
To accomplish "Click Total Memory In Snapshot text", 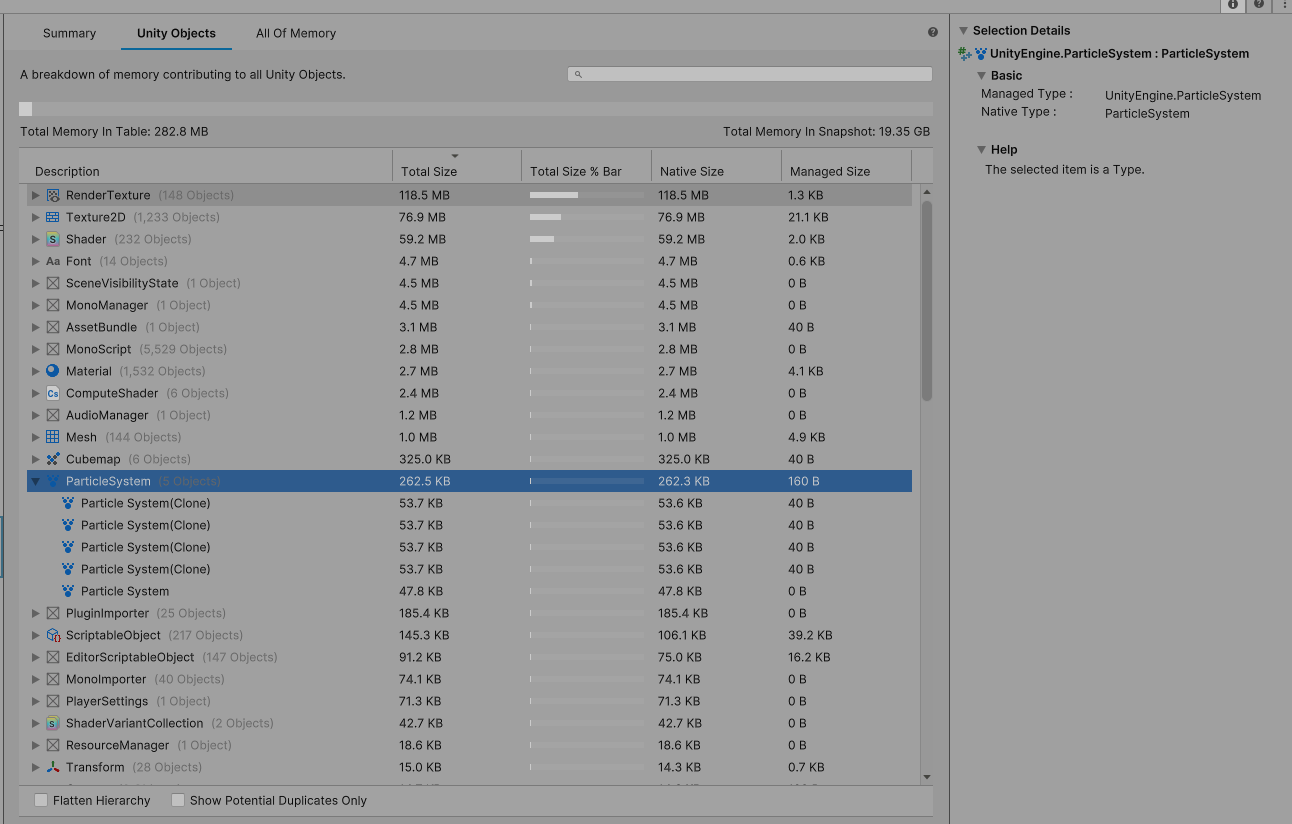I will pyautogui.click(x=826, y=131).
